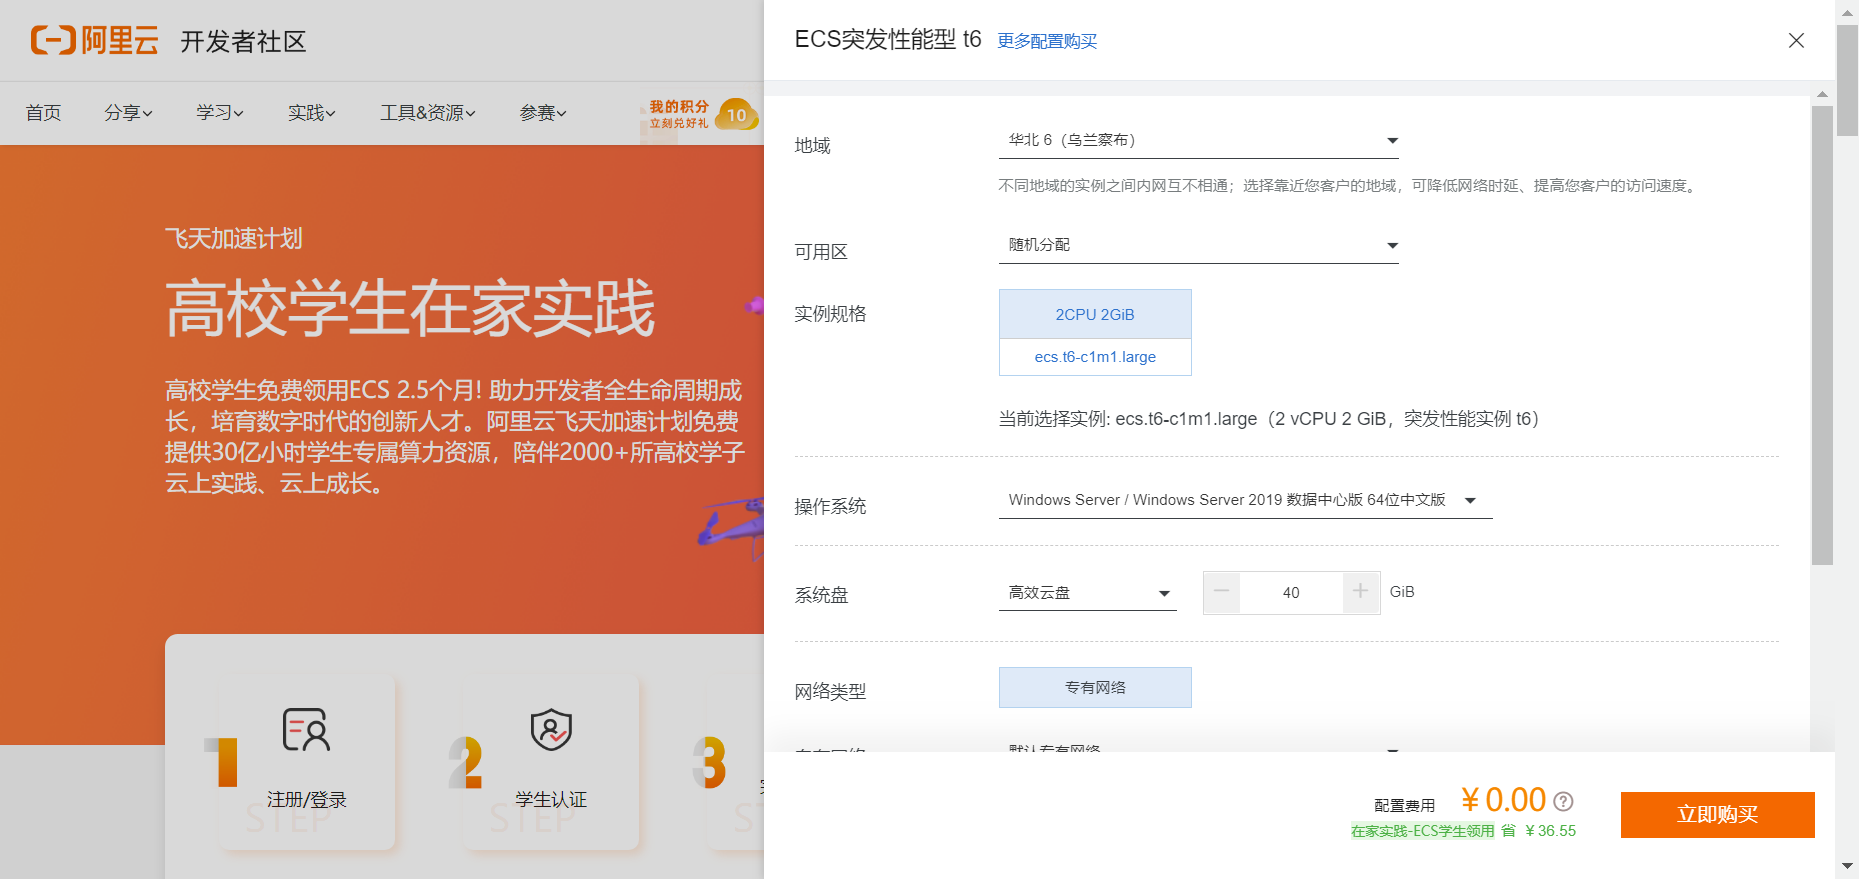The height and width of the screenshot is (879, 1859).
Task: Click the panel scrollbar thumb
Action: point(1822,335)
